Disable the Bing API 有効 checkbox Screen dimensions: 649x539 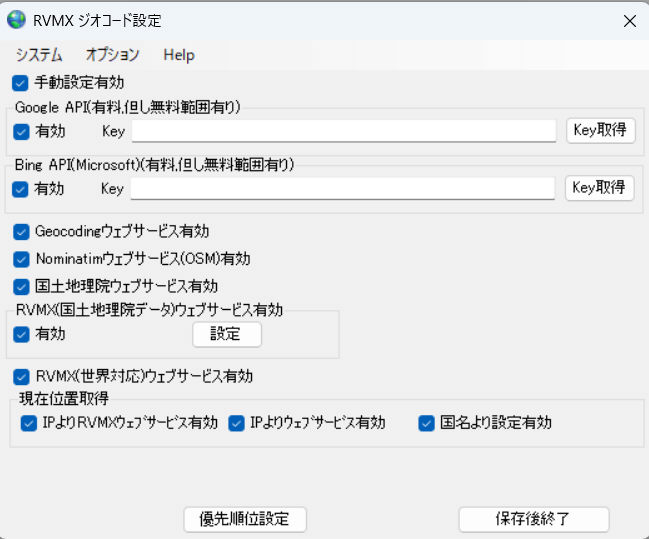(x=20, y=188)
